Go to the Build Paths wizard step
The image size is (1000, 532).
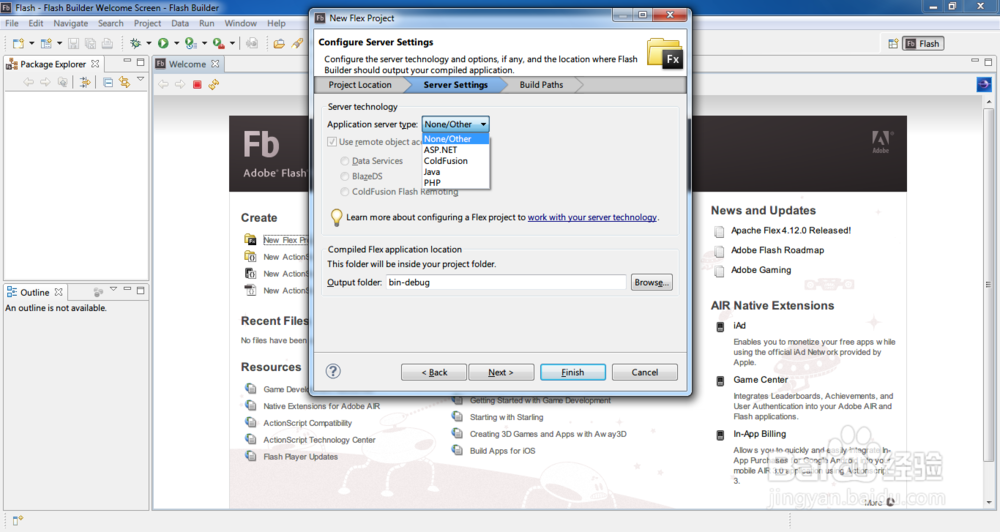541,85
